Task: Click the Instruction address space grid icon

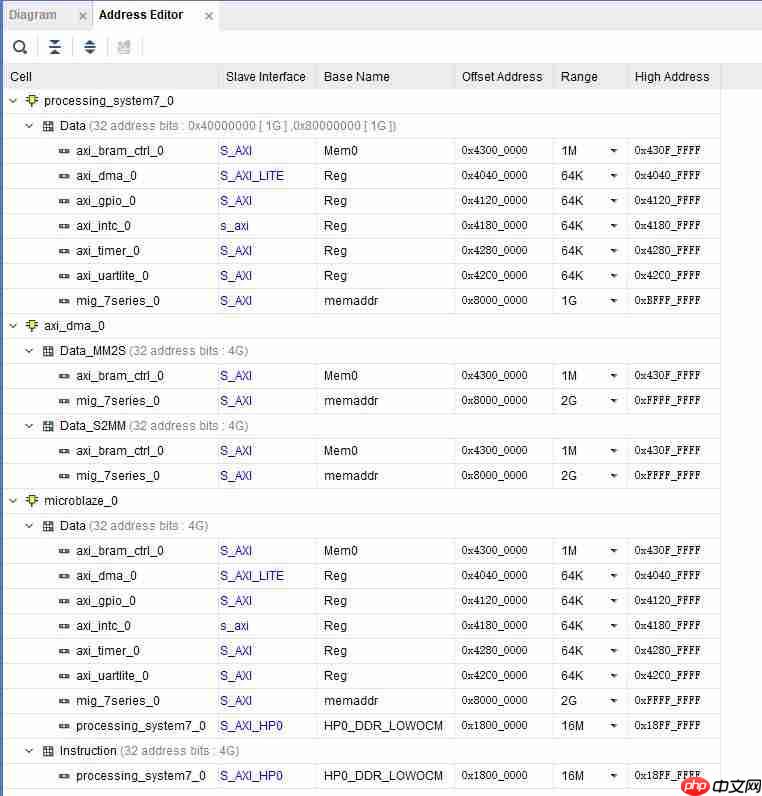Action: pyautogui.click(x=48, y=751)
